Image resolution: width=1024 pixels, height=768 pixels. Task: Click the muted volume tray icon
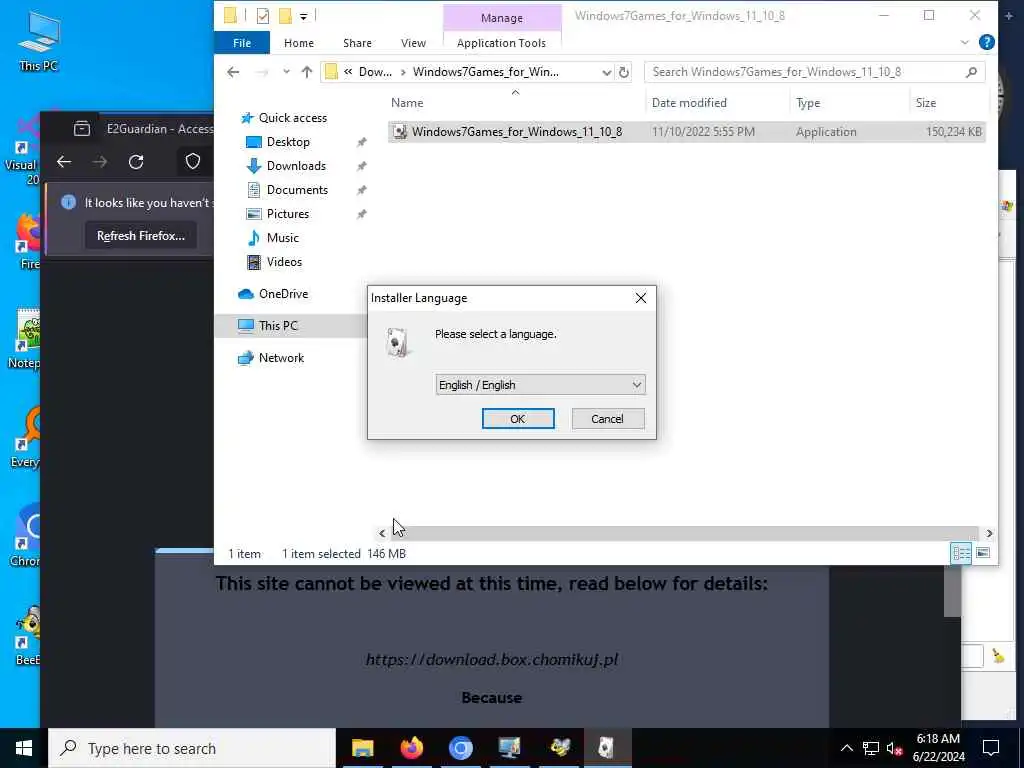click(895, 748)
